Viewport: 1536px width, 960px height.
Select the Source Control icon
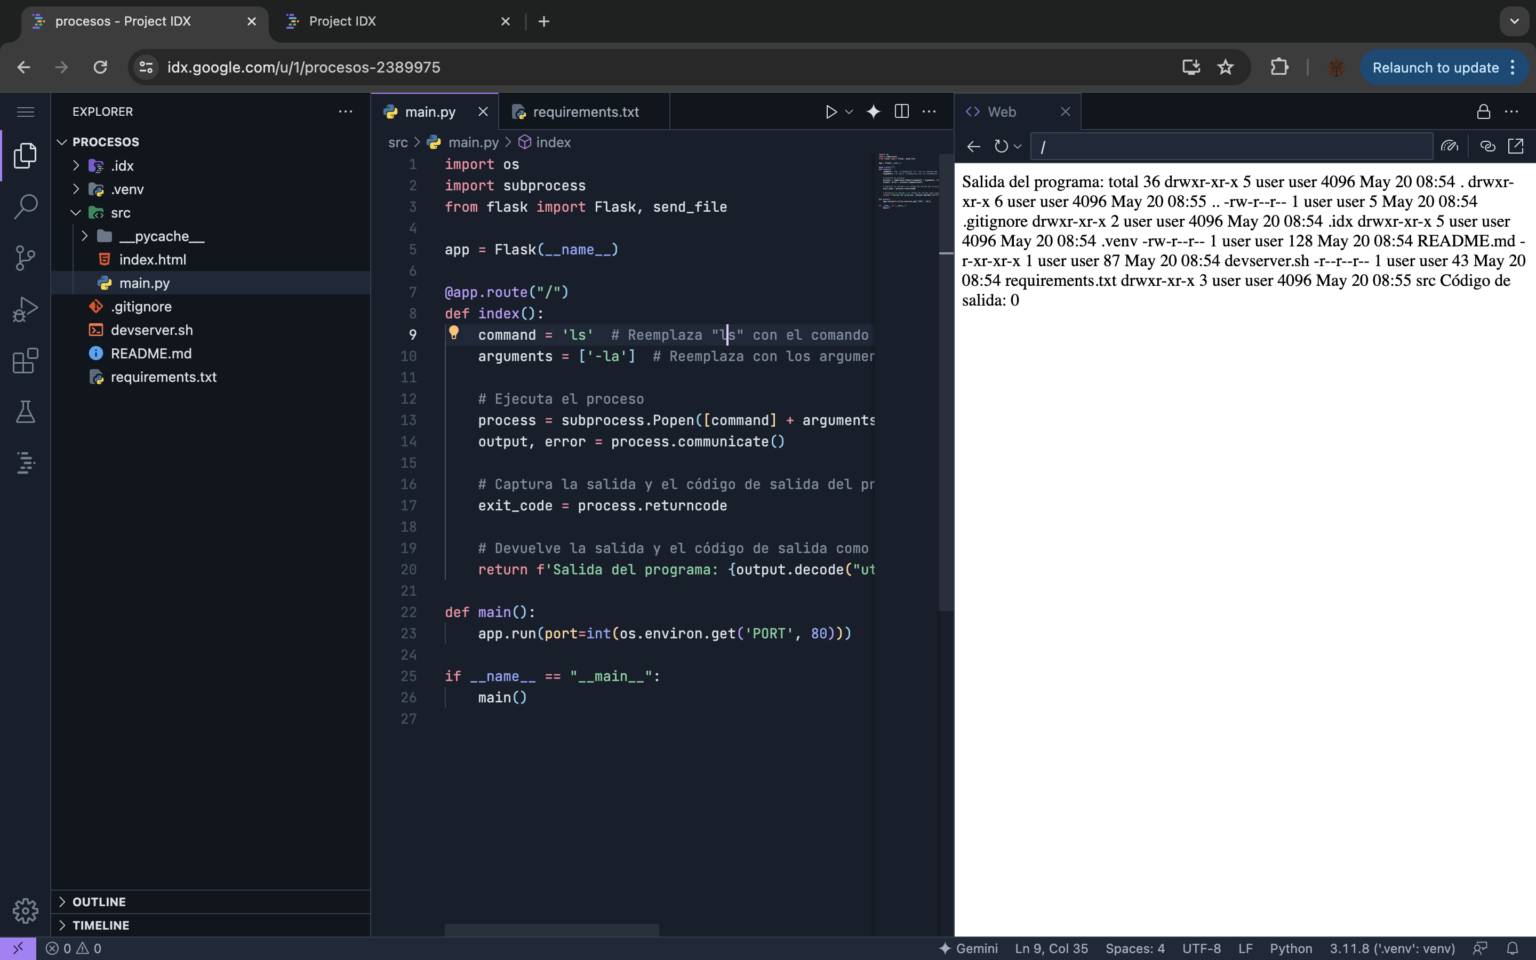(x=25, y=258)
